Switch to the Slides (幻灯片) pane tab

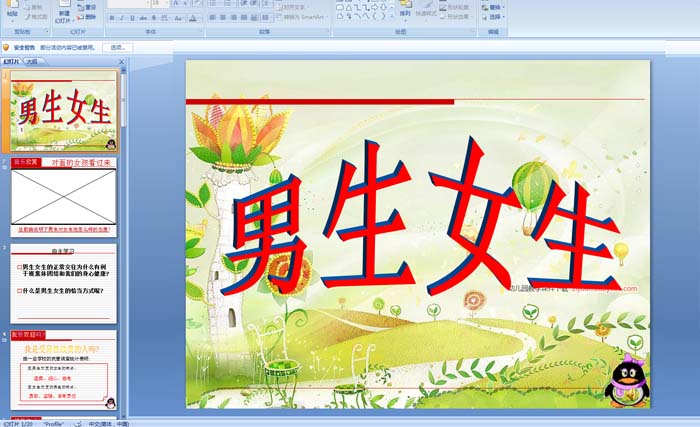click(x=12, y=62)
